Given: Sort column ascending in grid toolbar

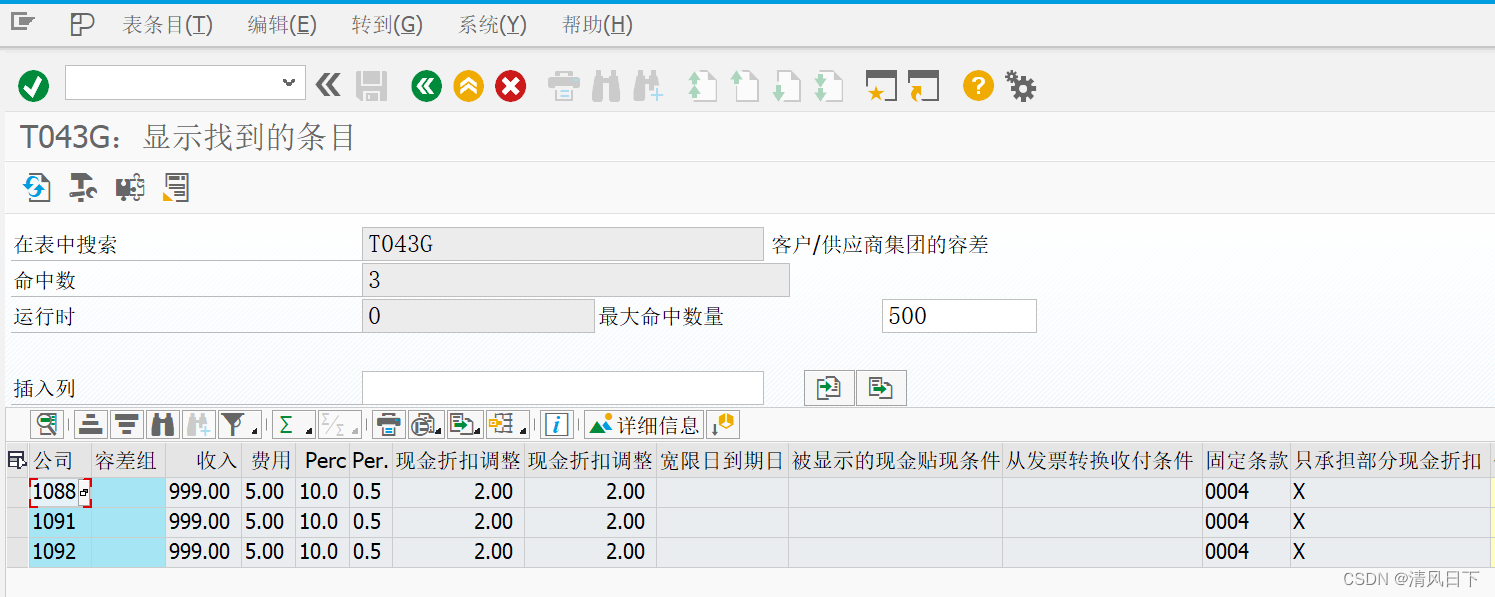Looking at the screenshot, I should [x=90, y=424].
